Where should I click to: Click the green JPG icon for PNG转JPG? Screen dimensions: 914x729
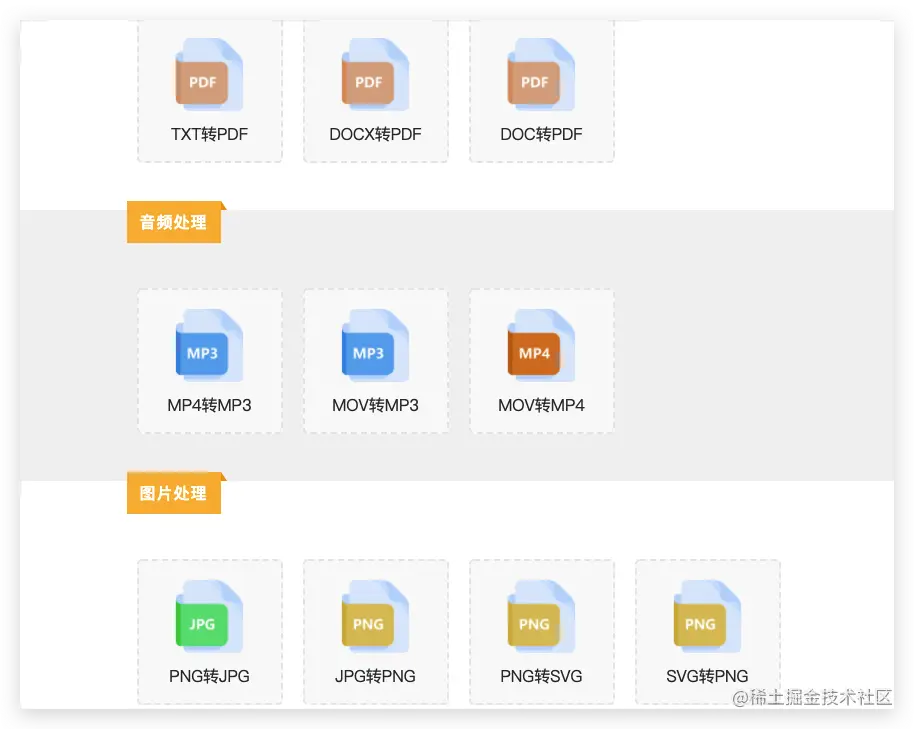209,617
